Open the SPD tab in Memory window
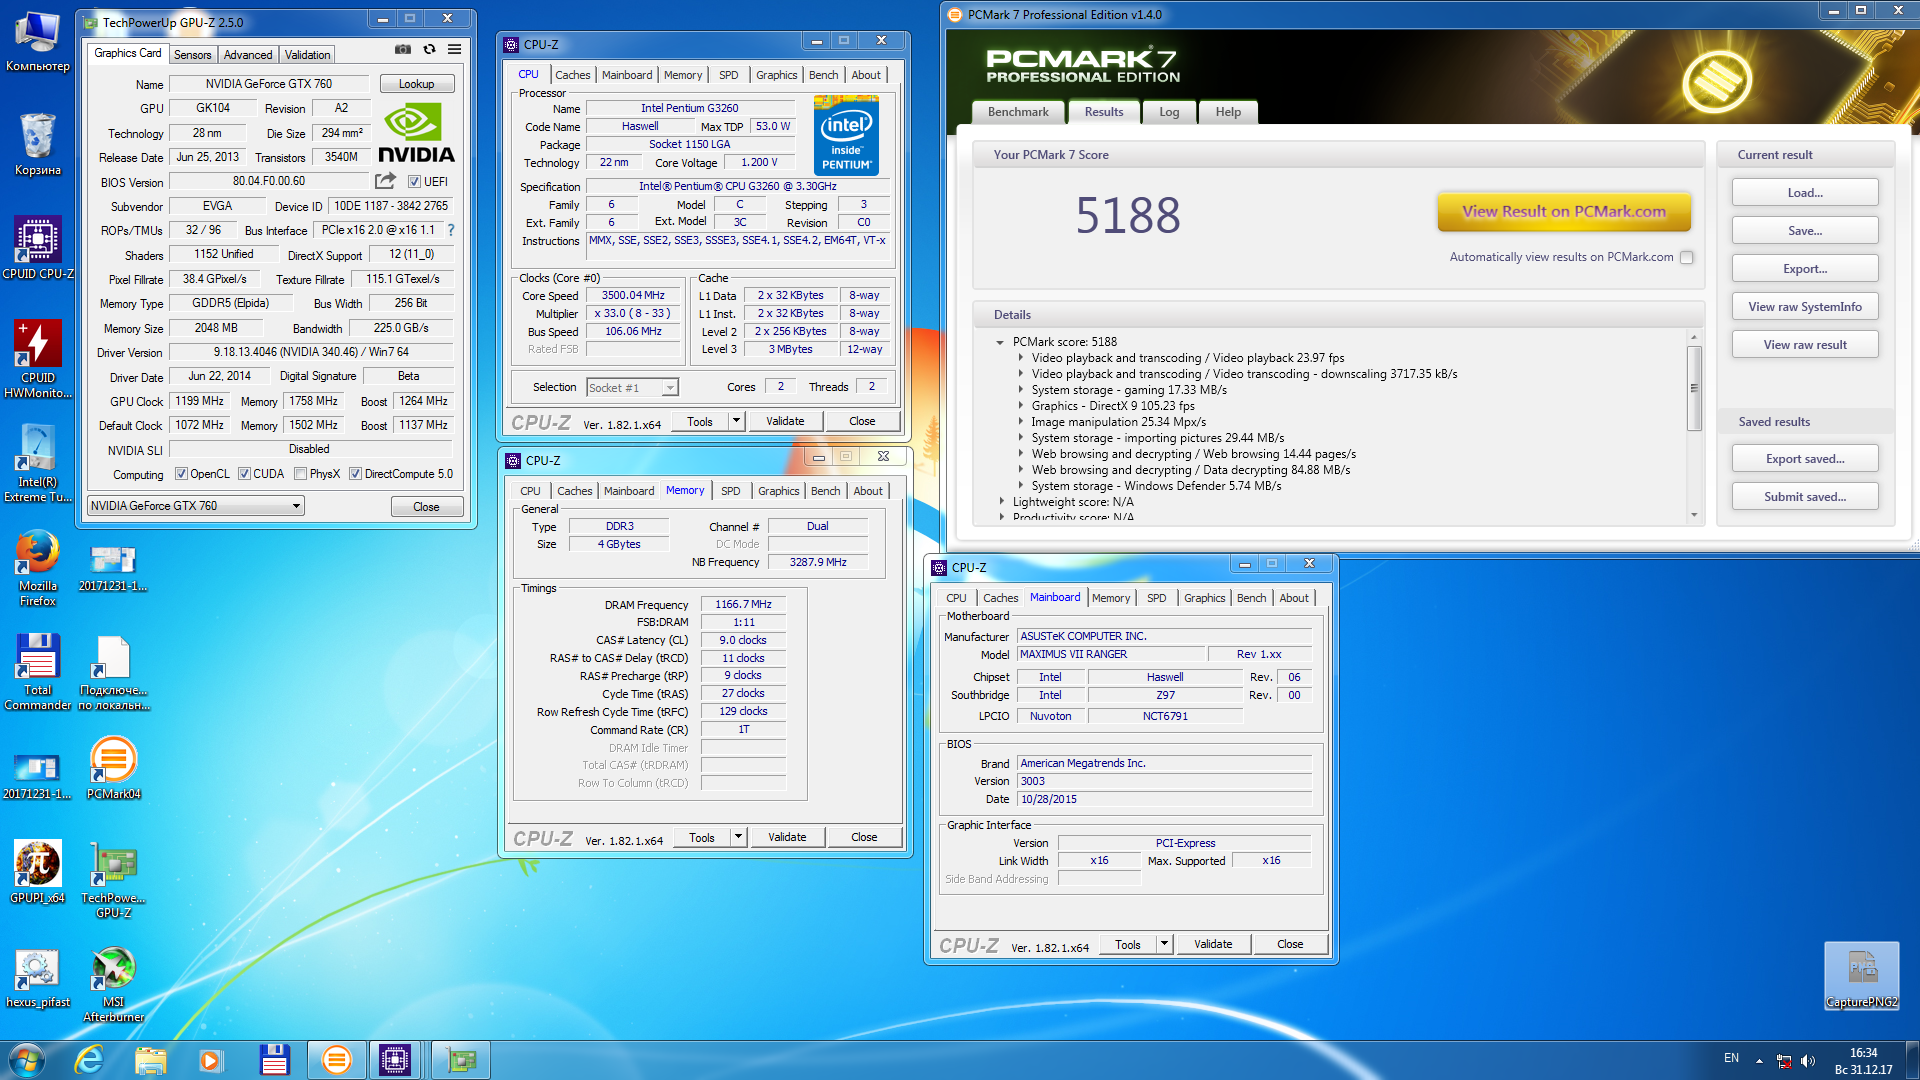Viewport: 1920px width, 1080px height. pyautogui.click(x=731, y=491)
